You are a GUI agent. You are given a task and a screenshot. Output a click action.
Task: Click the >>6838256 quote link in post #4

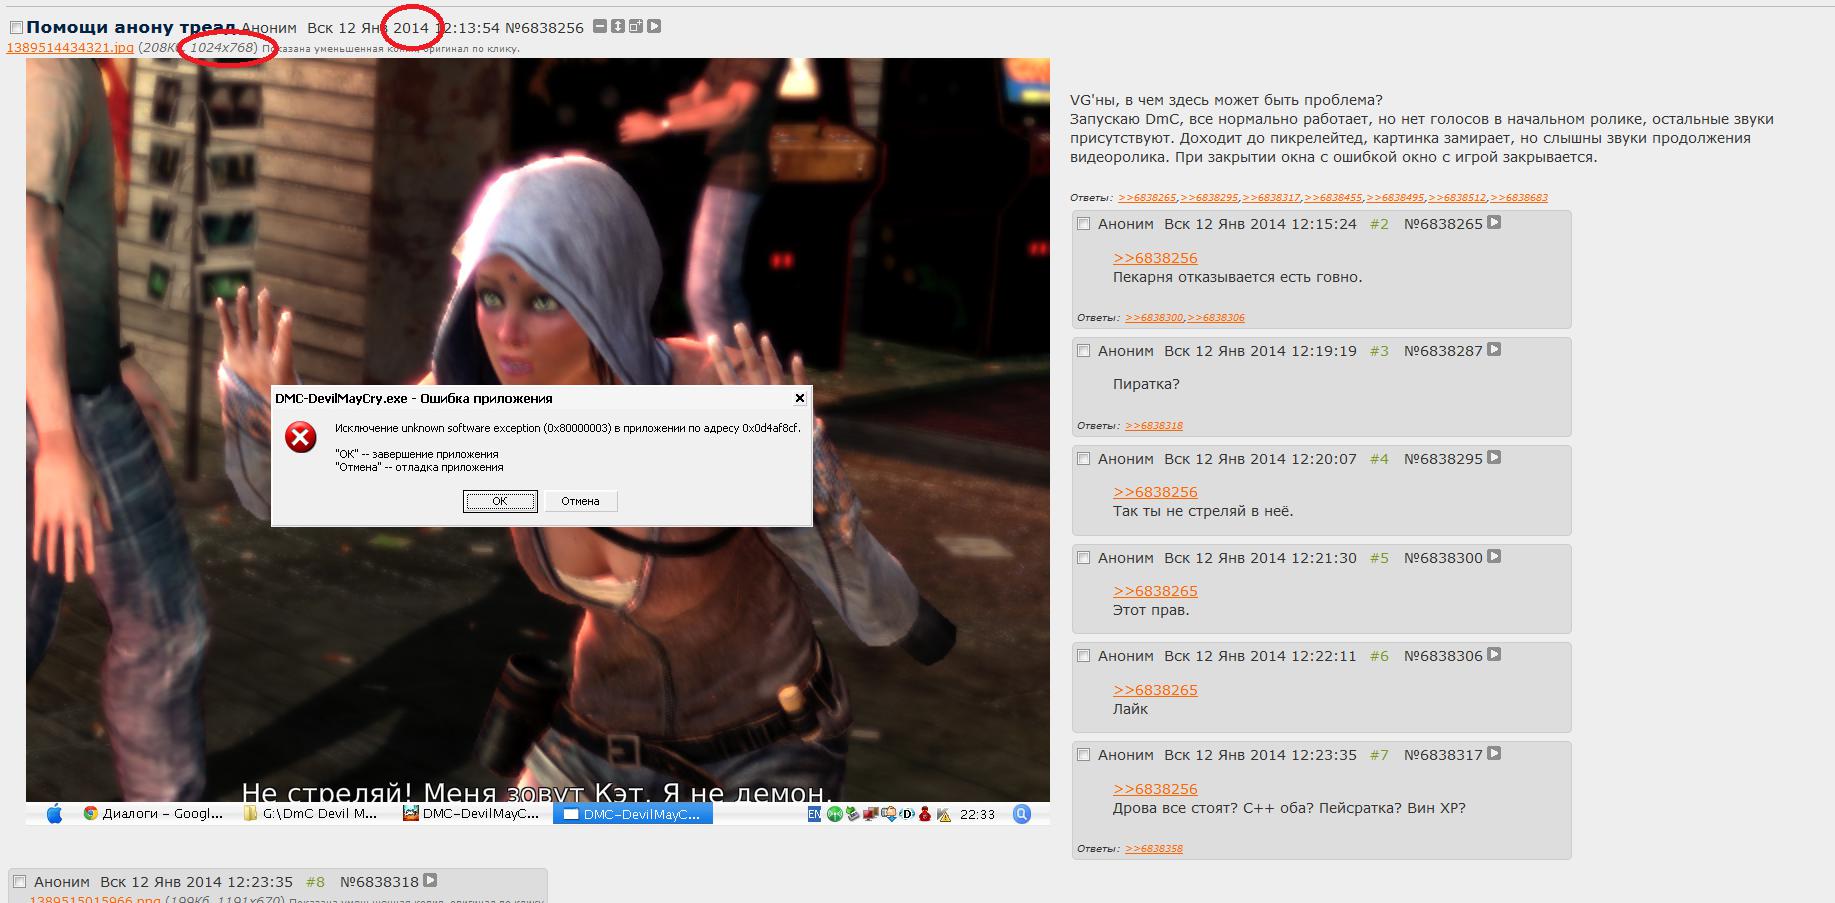[1155, 492]
